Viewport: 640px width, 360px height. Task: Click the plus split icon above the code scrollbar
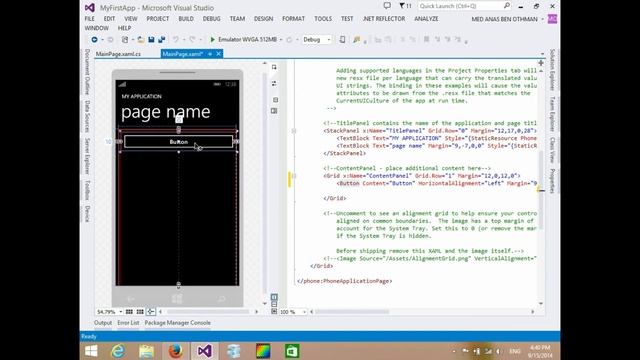click(541, 63)
